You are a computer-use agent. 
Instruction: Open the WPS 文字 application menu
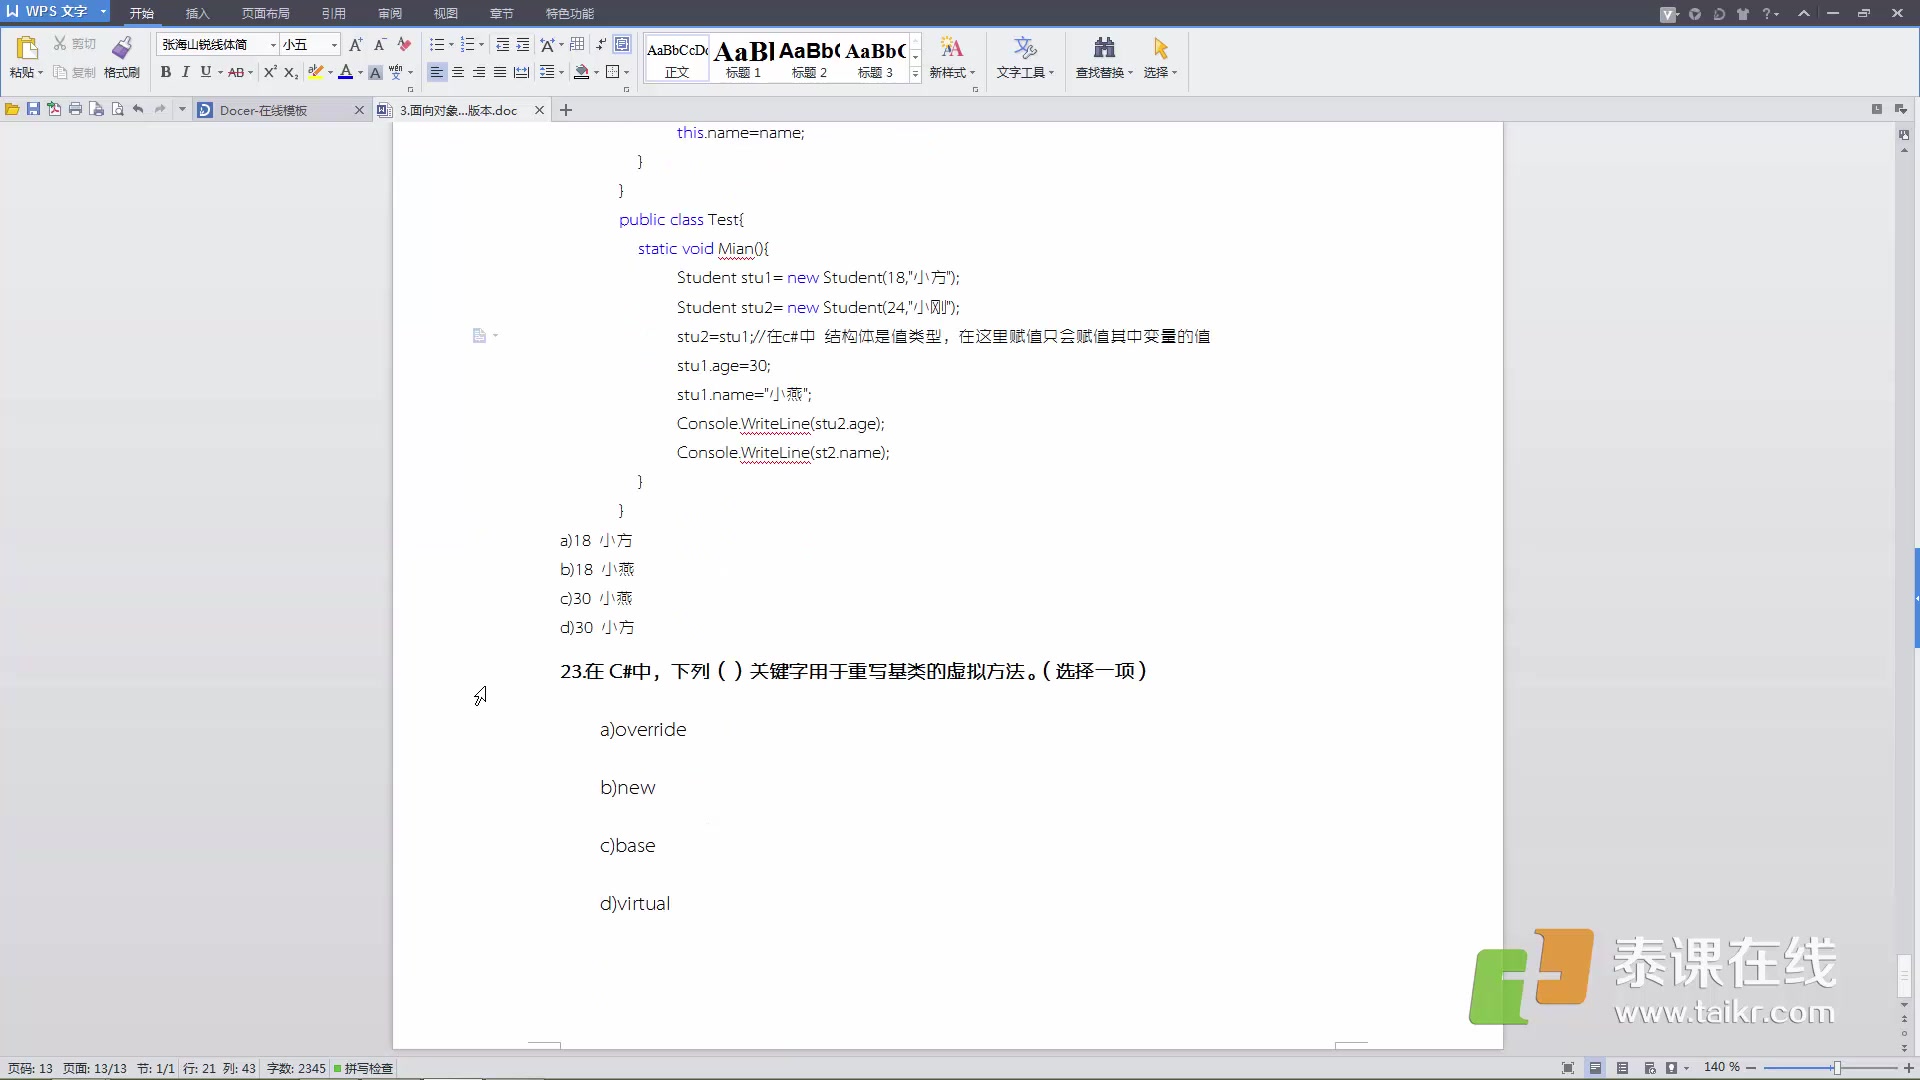point(56,11)
